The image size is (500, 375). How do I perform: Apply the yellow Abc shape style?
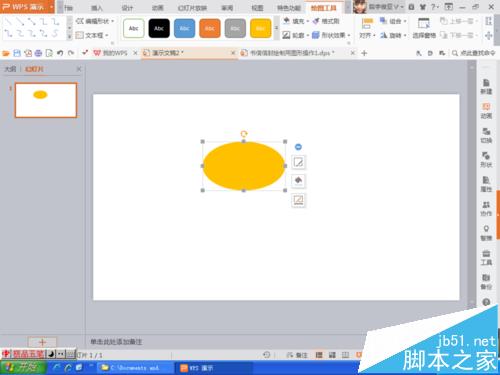(x=260, y=28)
